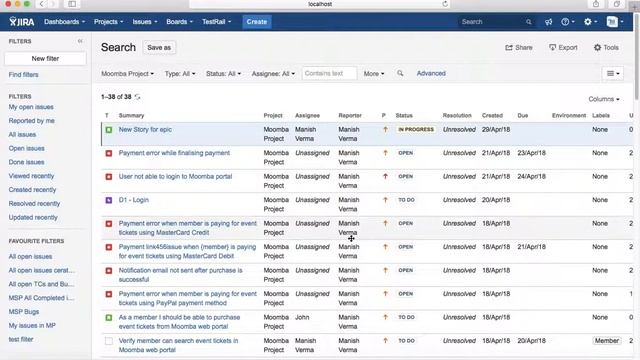Open Dashboards menu
This screenshot has height=360, width=640.
click(x=64, y=22)
